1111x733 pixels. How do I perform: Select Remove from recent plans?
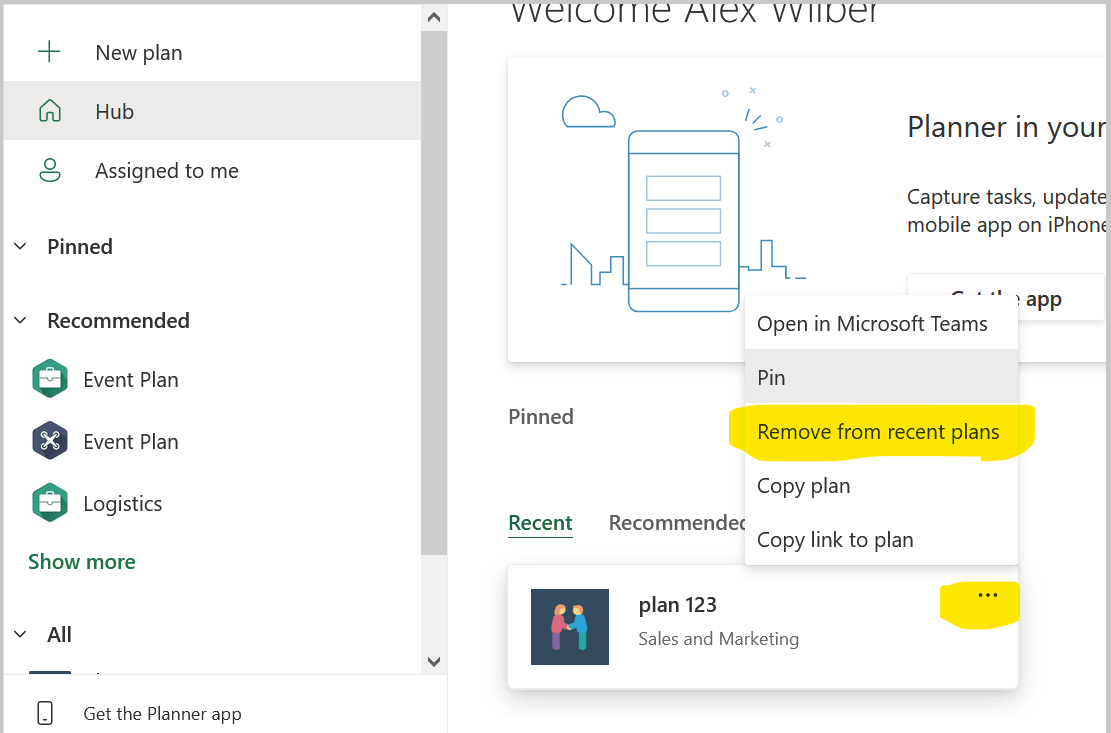(x=879, y=431)
